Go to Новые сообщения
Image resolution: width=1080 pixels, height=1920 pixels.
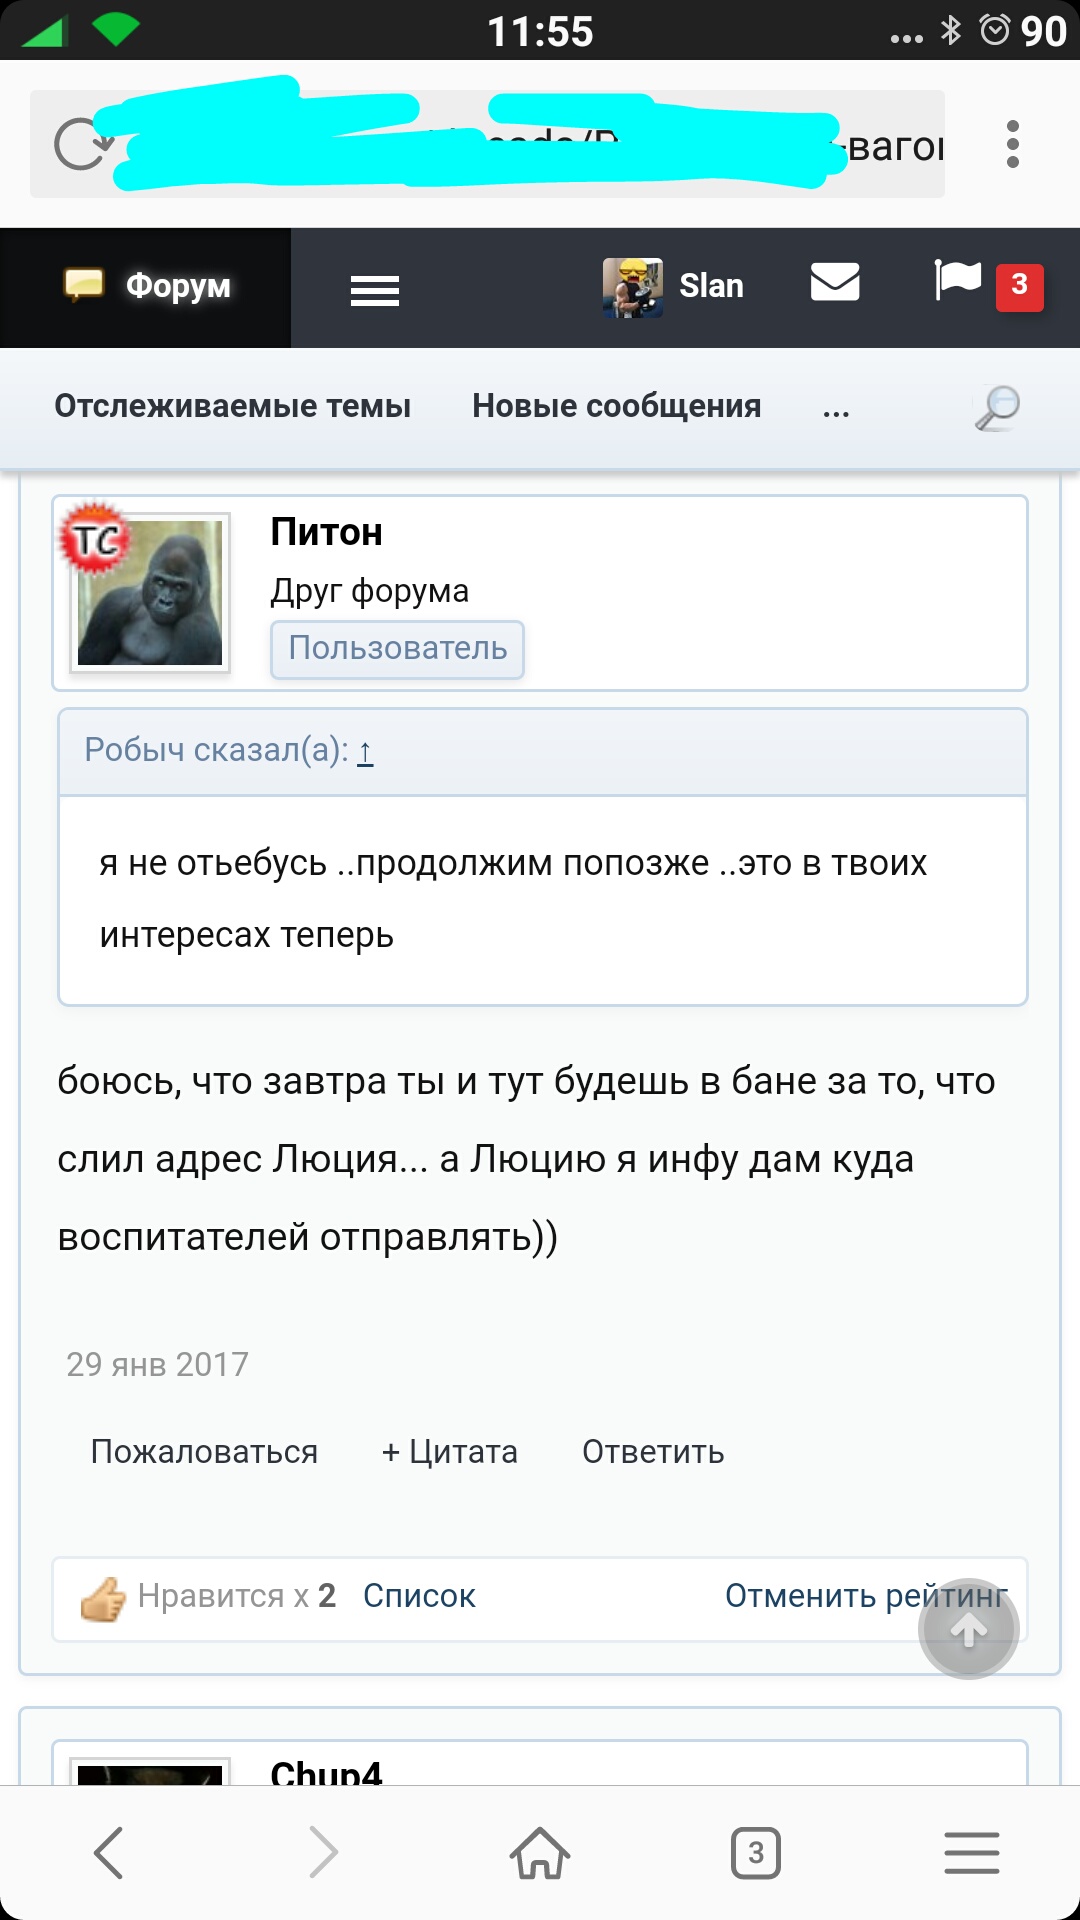[616, 406]
